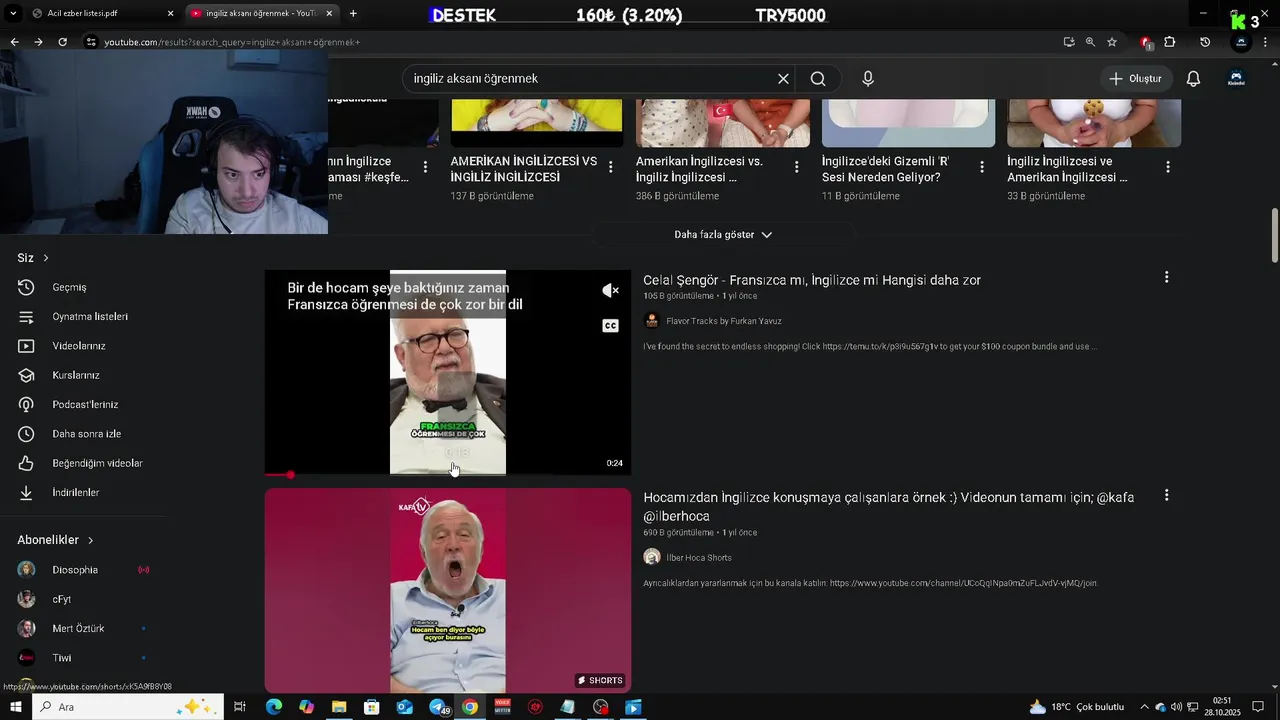Screen dimensions: 1280x720
Task: Close the Acil ezber listesi.pdf tab
Action: pyautogui.click(x=170, y=14)
